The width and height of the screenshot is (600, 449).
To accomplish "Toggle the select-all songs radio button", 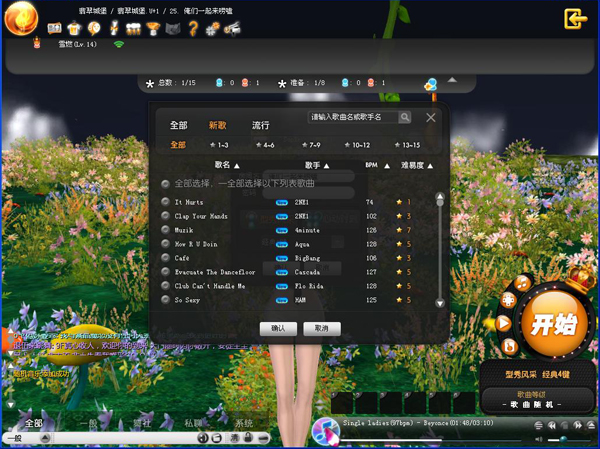I will click(166, 184).
